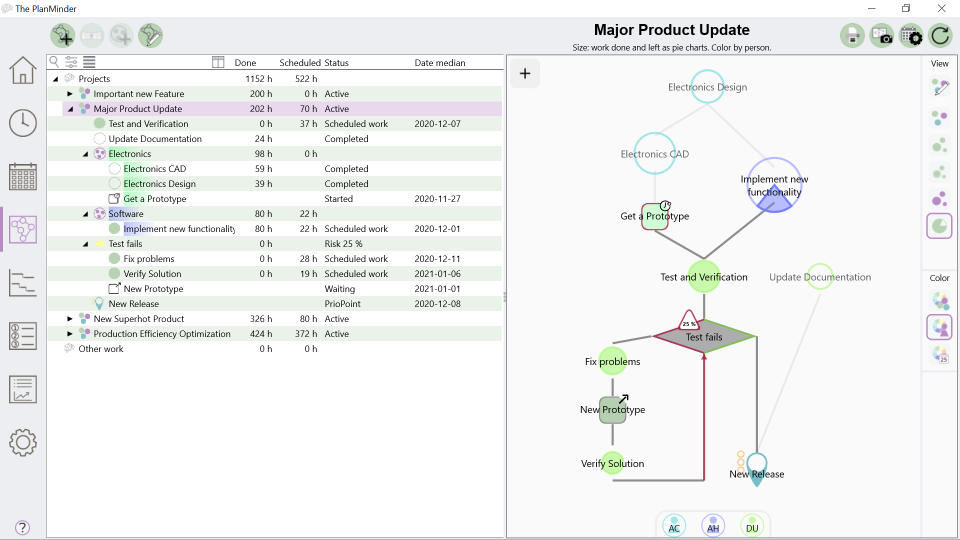This screenshot has height=540, width=960.
Task: Open the settings gear in sidebar
Action: [x=23, y=442]
